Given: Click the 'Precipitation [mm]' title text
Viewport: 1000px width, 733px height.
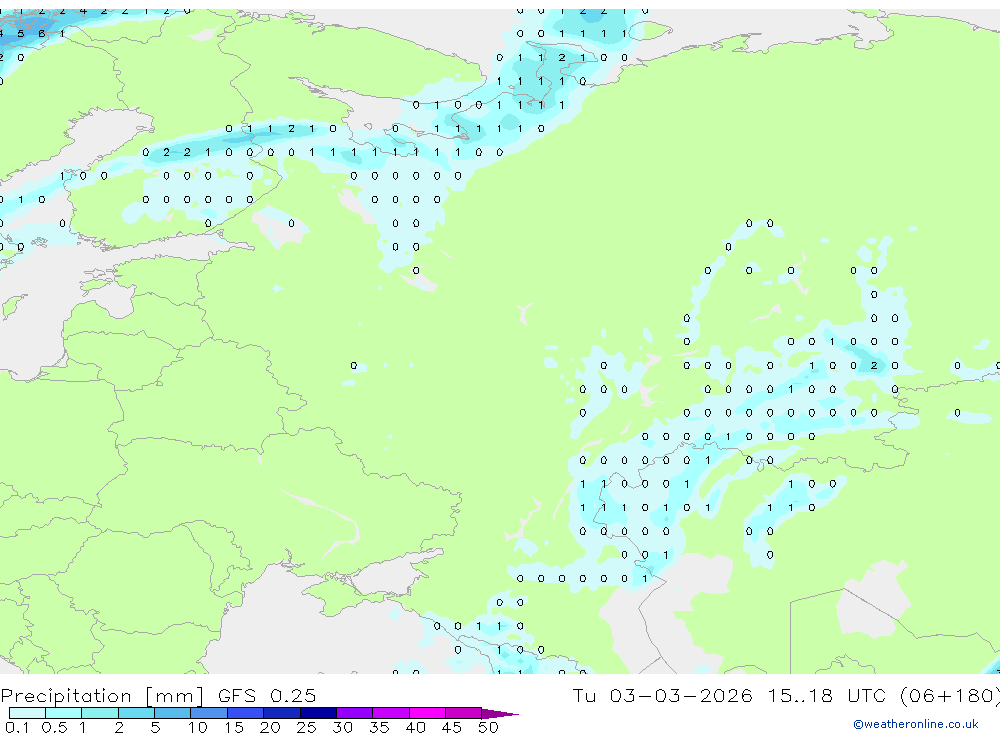Looking at the screenshot, I should click(102, 695).
